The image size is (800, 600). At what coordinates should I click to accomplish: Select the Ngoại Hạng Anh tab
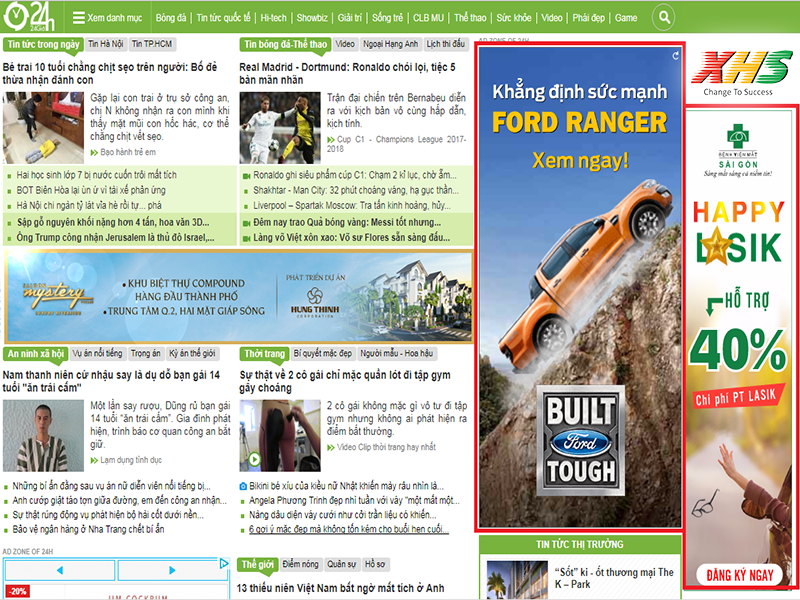coord(390,44)
